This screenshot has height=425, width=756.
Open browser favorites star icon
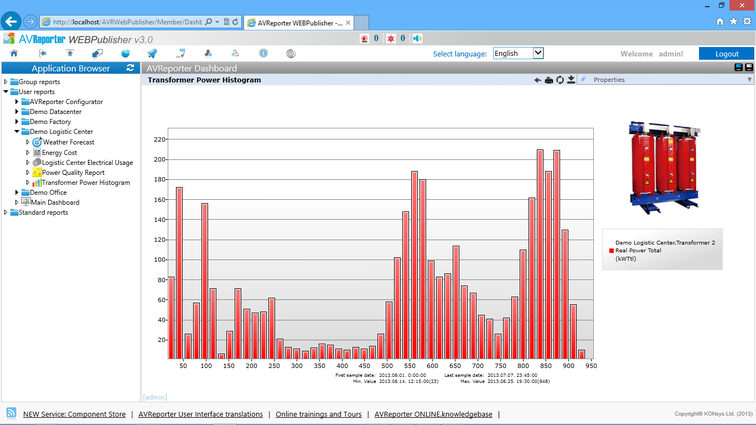733,21
